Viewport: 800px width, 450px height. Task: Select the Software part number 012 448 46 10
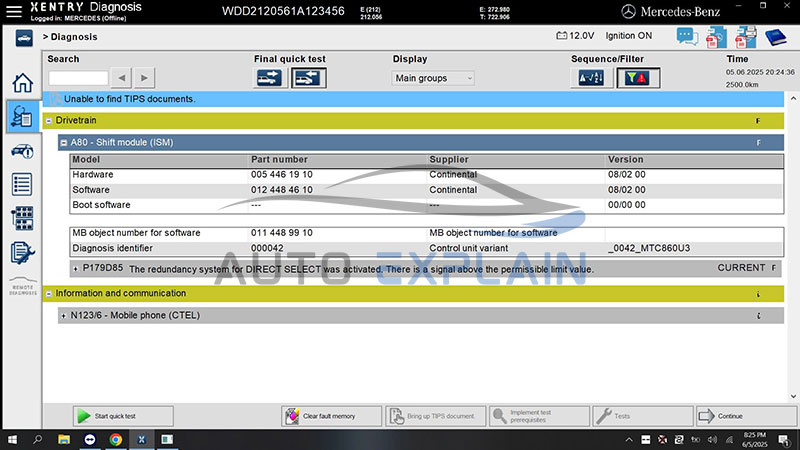point(282,190)
